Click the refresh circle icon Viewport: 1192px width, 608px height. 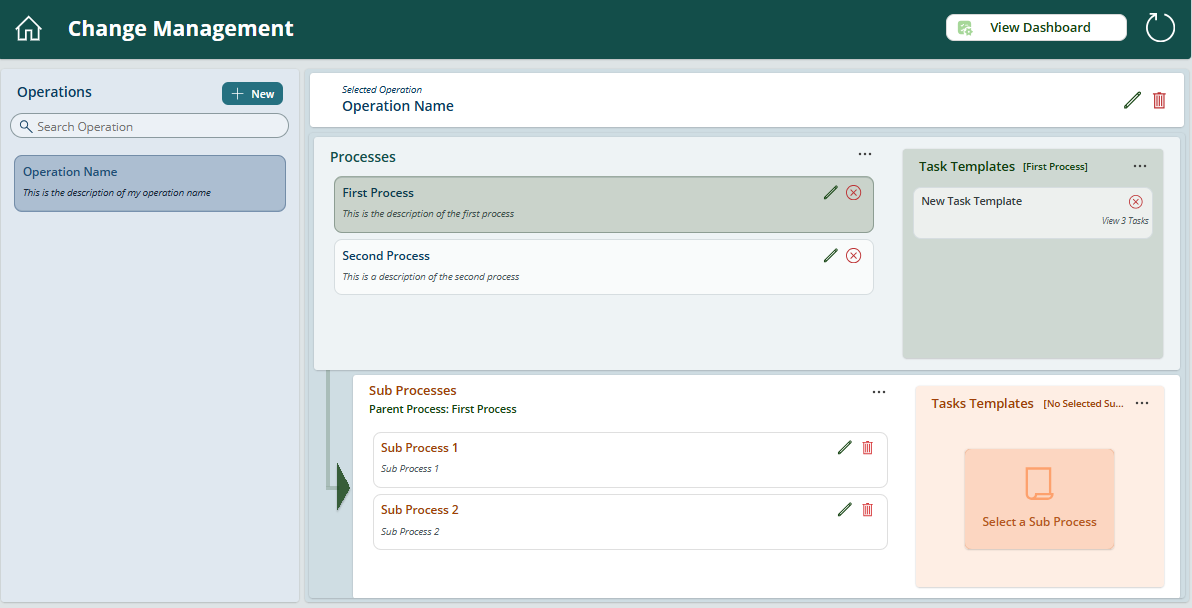[x=1160, y=28]
